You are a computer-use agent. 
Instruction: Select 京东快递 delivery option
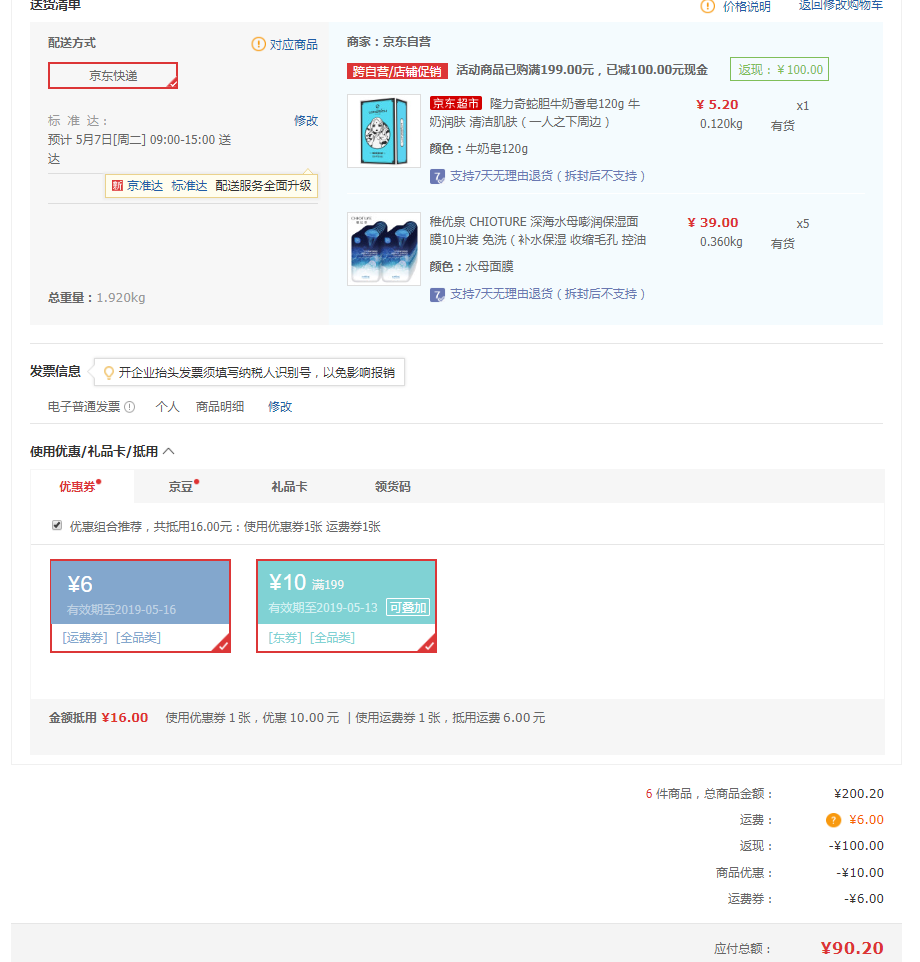(113, 75)
